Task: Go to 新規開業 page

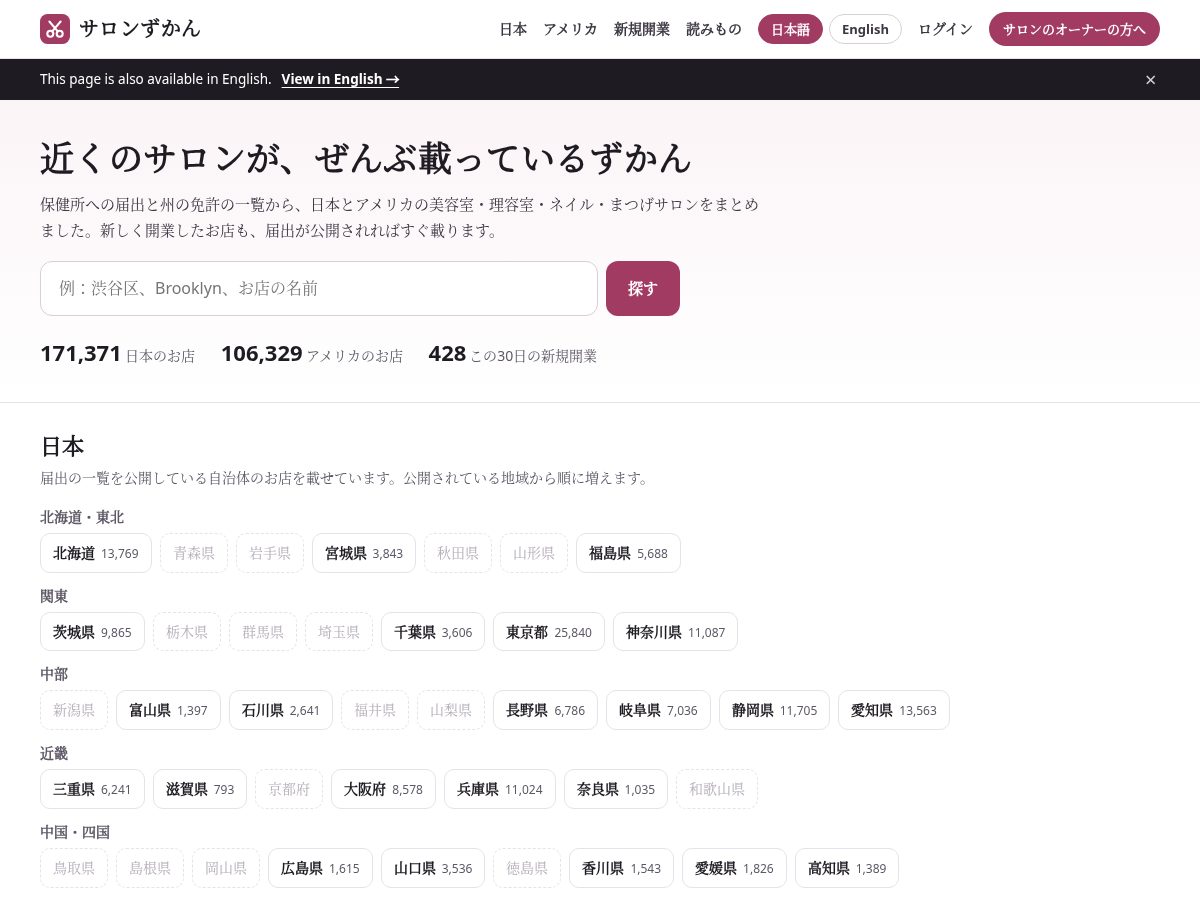Action: [642, 29]
